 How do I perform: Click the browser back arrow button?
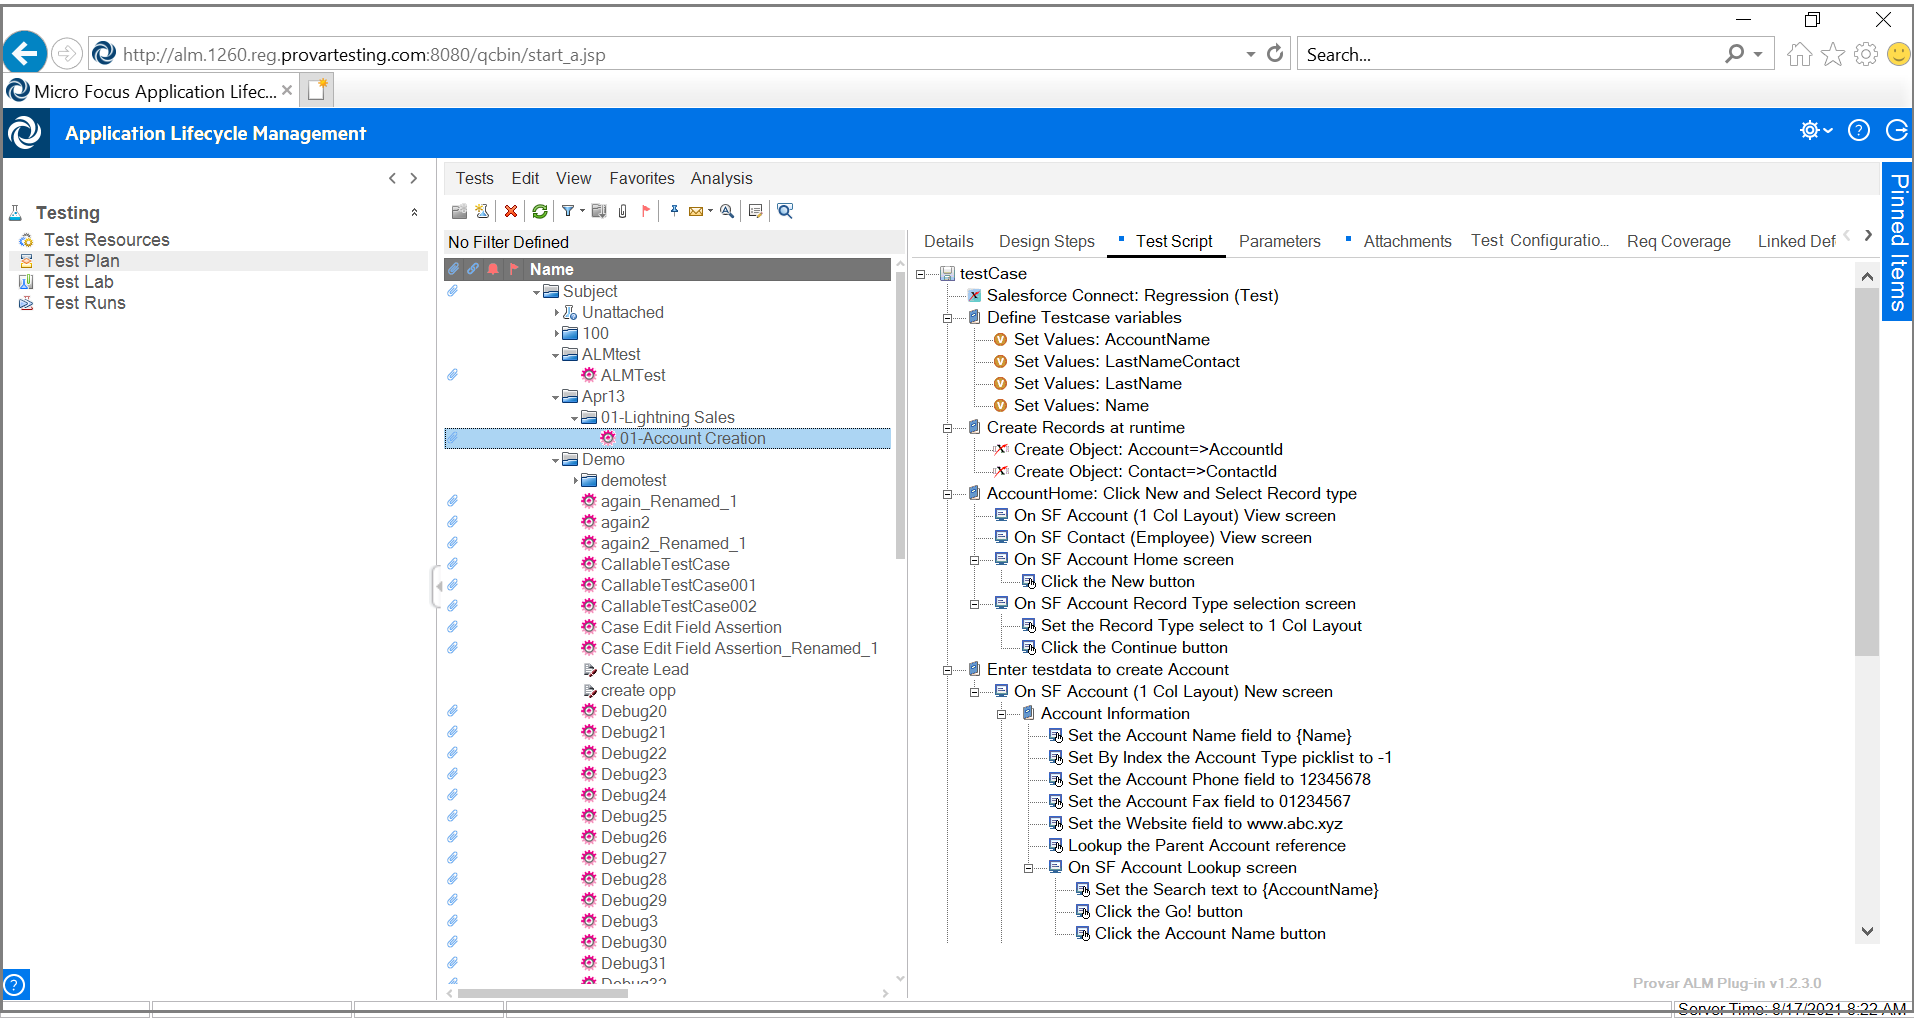[25, 52]
